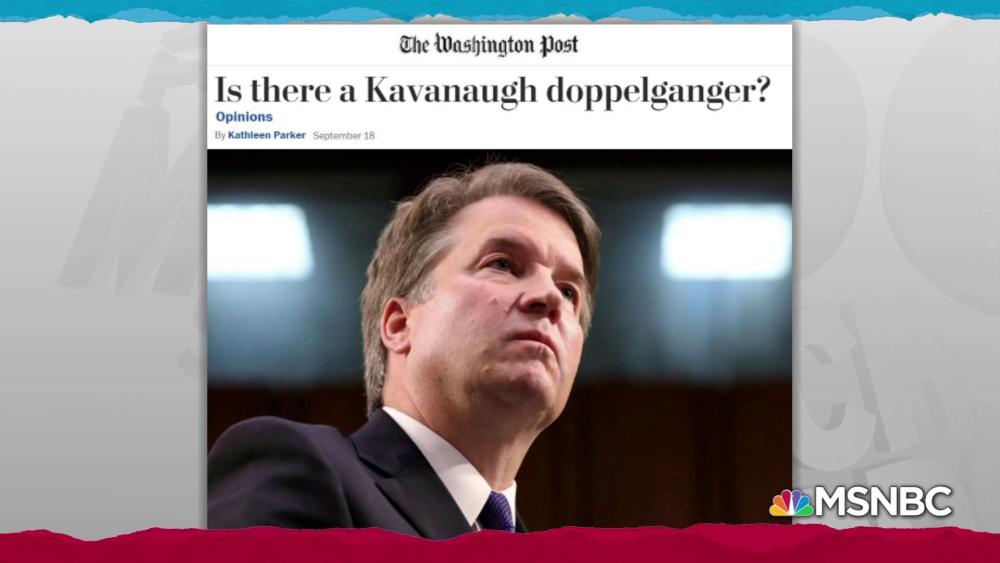Click the Kavanaugh doppelganger headline
This screenshot has width=1000, height=563.
point(492,91)
